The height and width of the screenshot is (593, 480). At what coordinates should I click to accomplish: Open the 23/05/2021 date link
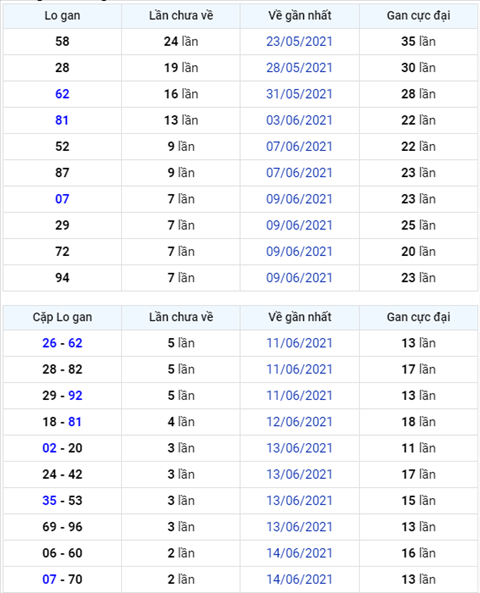[299, 41]
